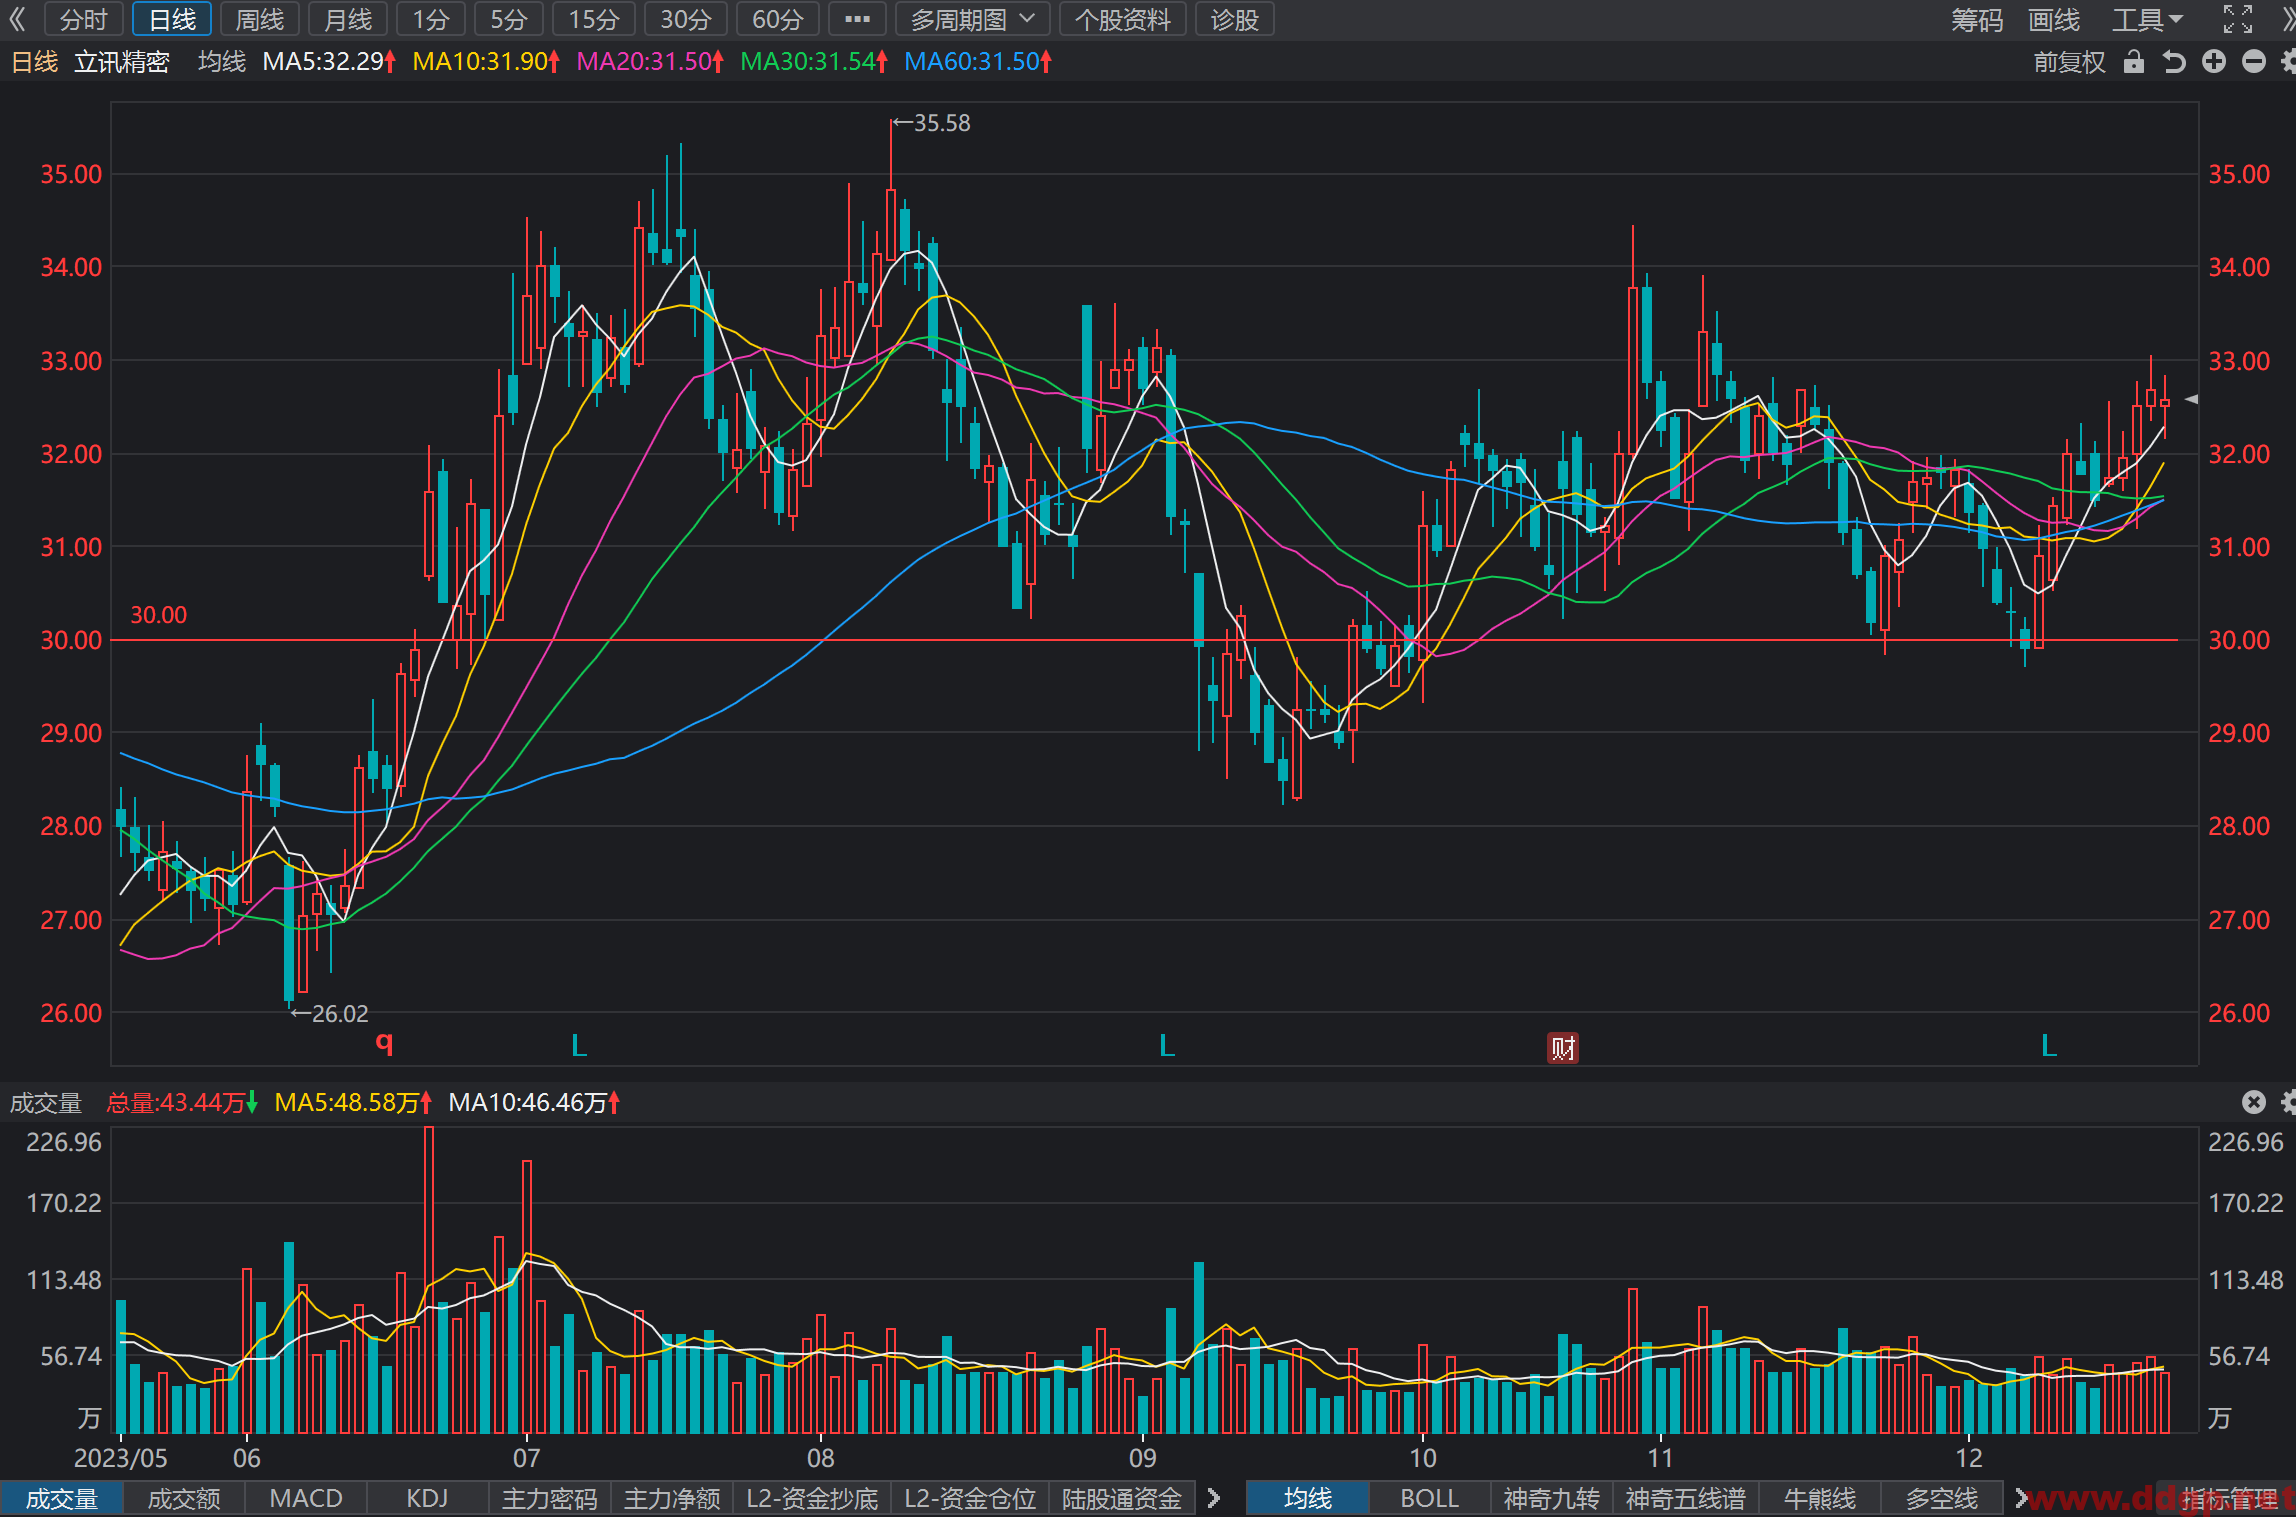Select the BOLL overlay indicator
Viewport: 2296px width, 1517px height.
coord(1429,1498)
